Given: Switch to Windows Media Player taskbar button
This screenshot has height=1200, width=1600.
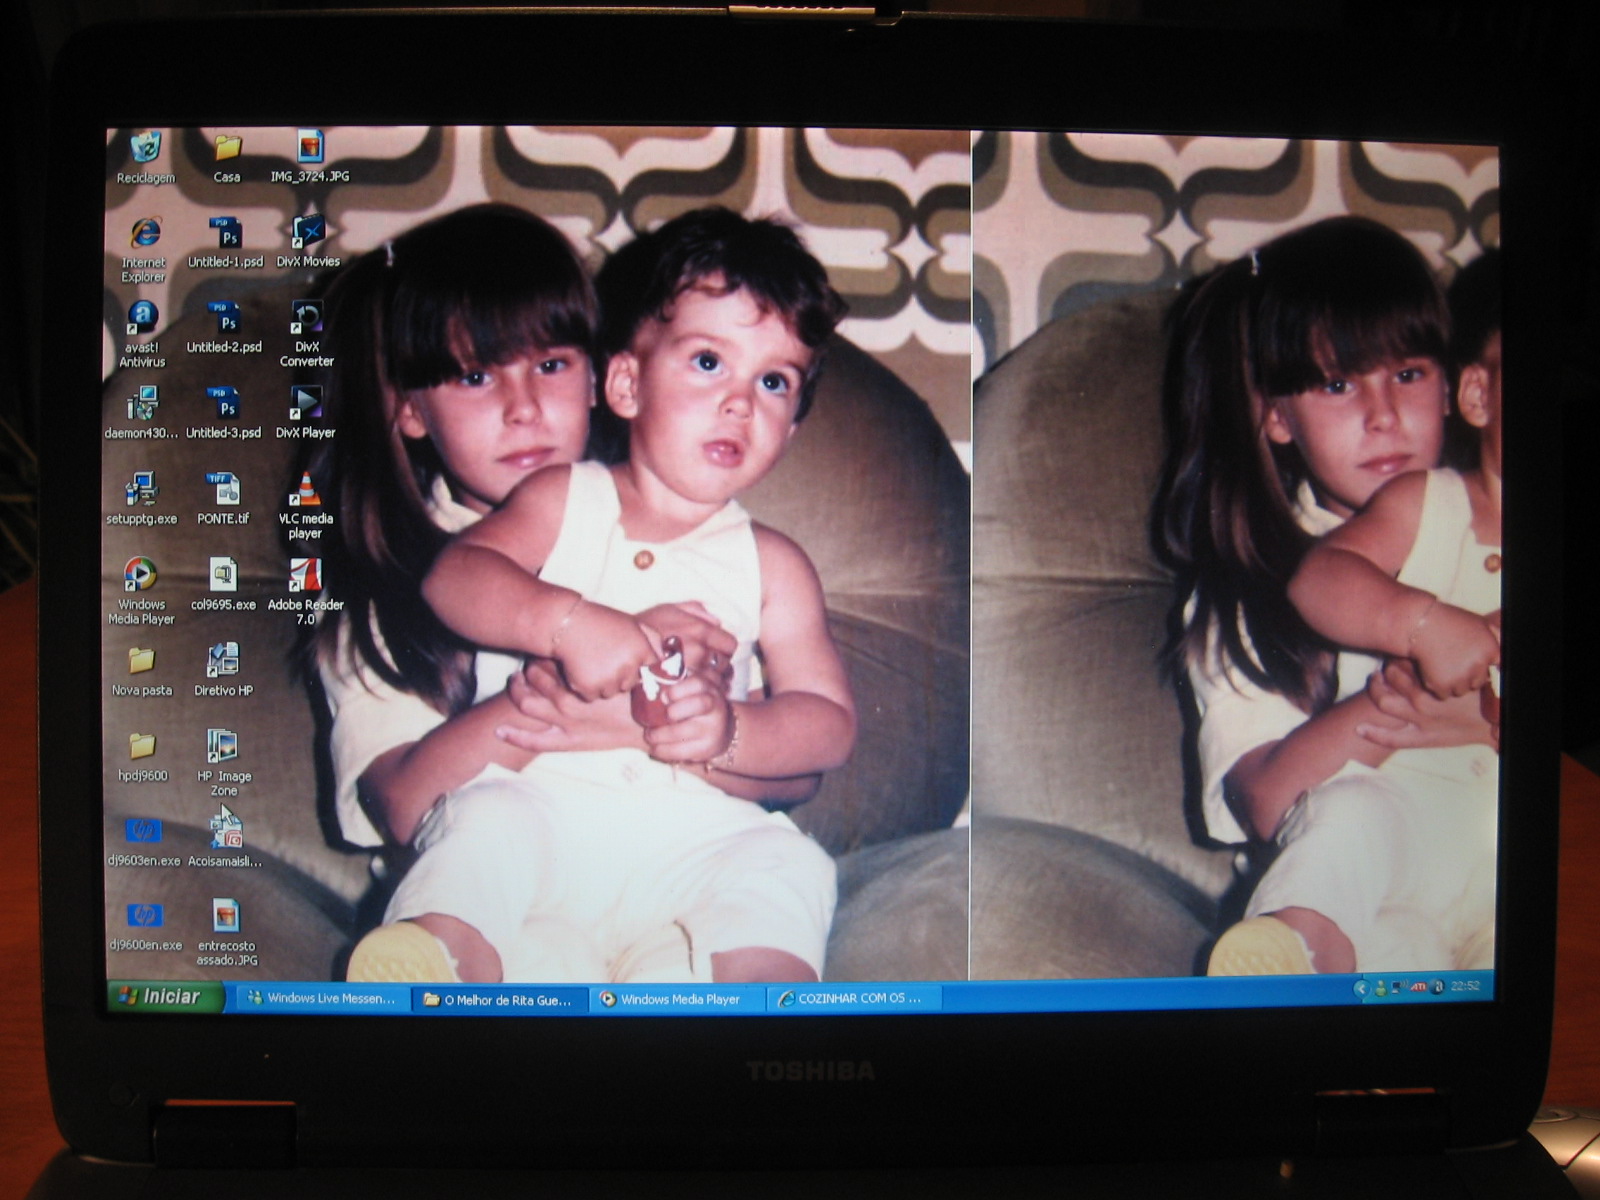Looking at the screenshot, I should (x=678, y=999).
